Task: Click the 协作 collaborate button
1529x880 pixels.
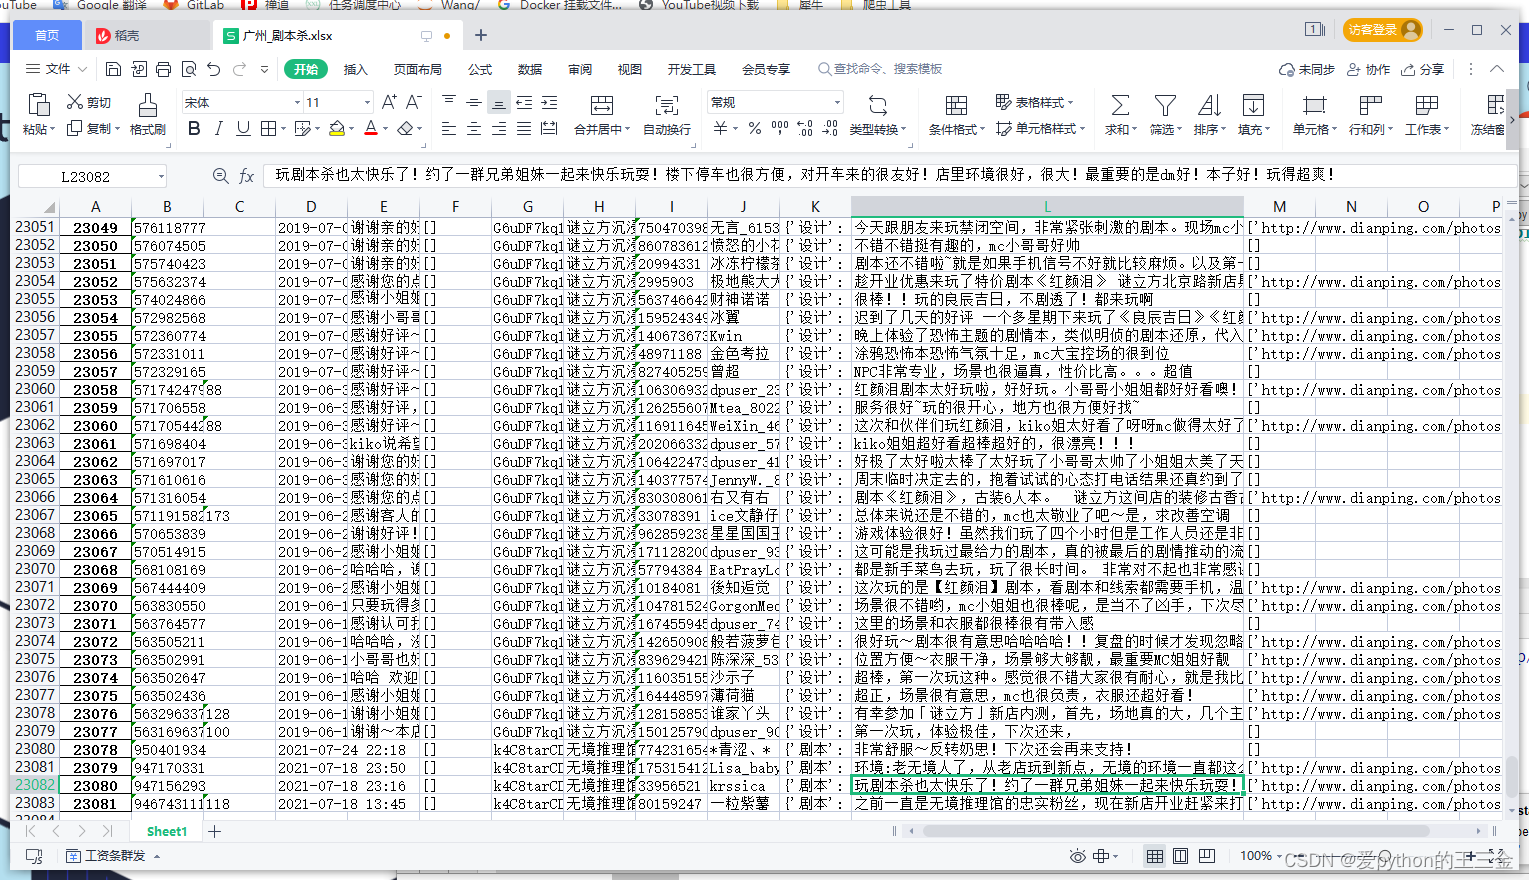Action: 1369,69
